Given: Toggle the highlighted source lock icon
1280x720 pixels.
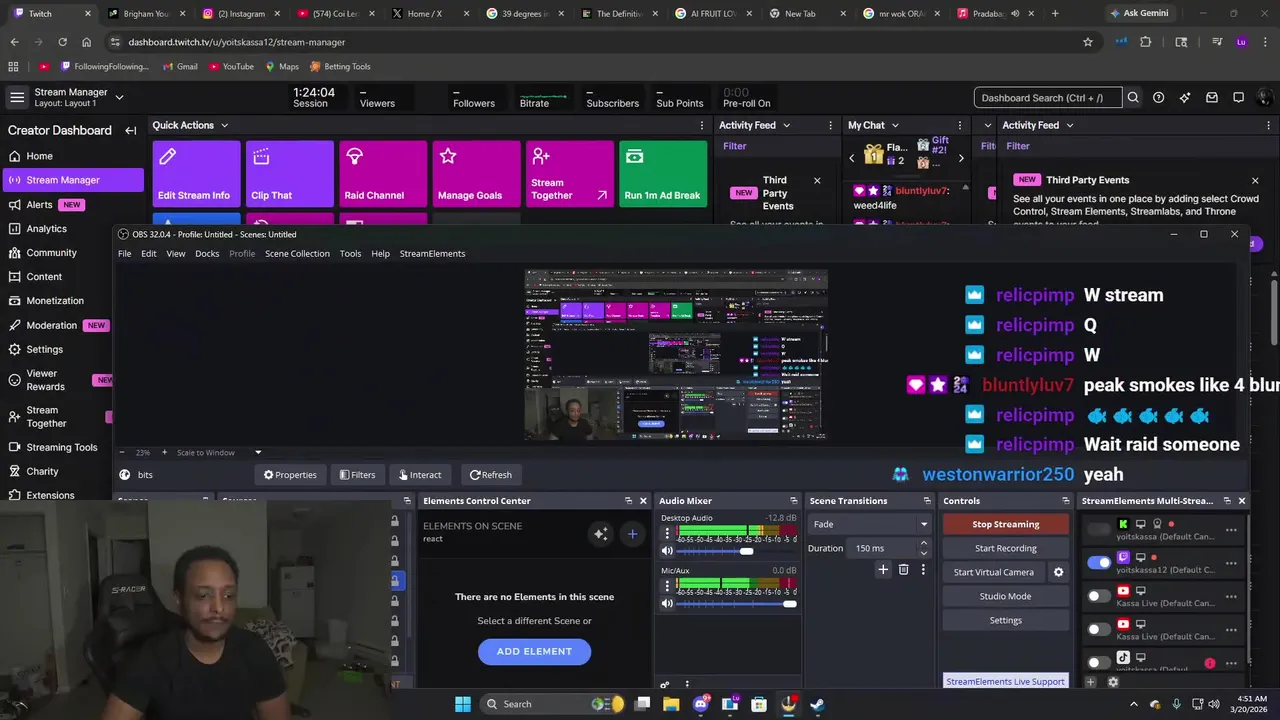Looking at the screenshot, I should [x=395, y=580].
